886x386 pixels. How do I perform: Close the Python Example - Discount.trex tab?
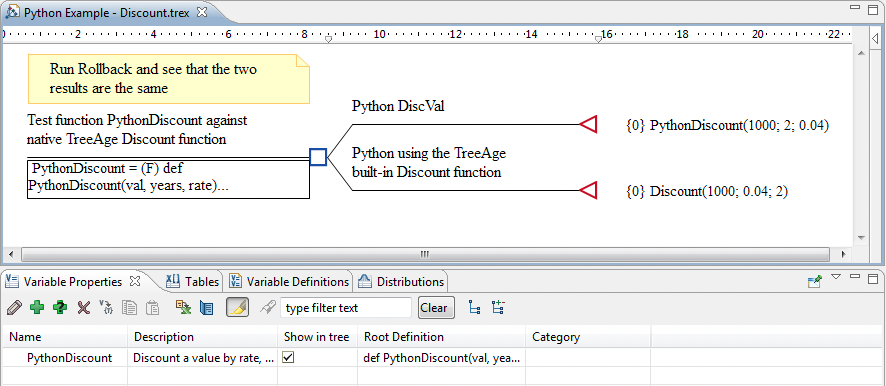click(202, 11)
